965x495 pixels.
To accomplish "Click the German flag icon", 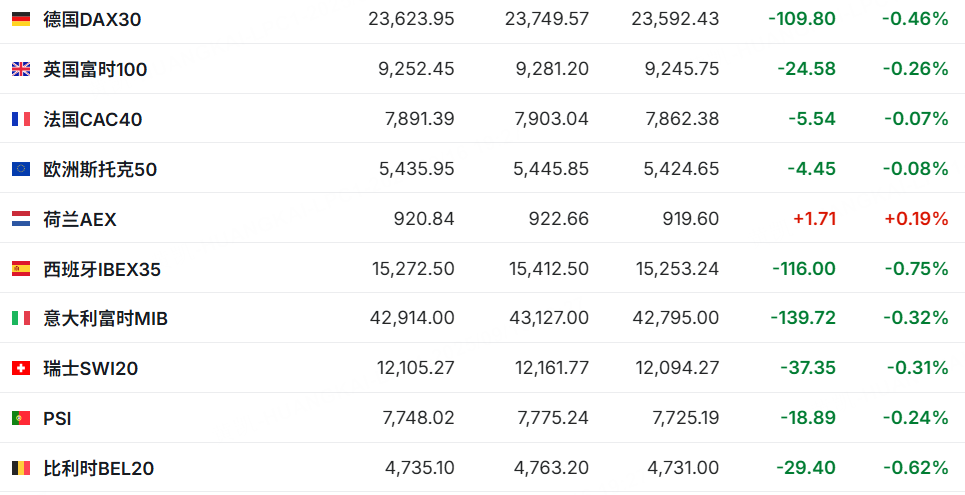I will pos(21,19).
